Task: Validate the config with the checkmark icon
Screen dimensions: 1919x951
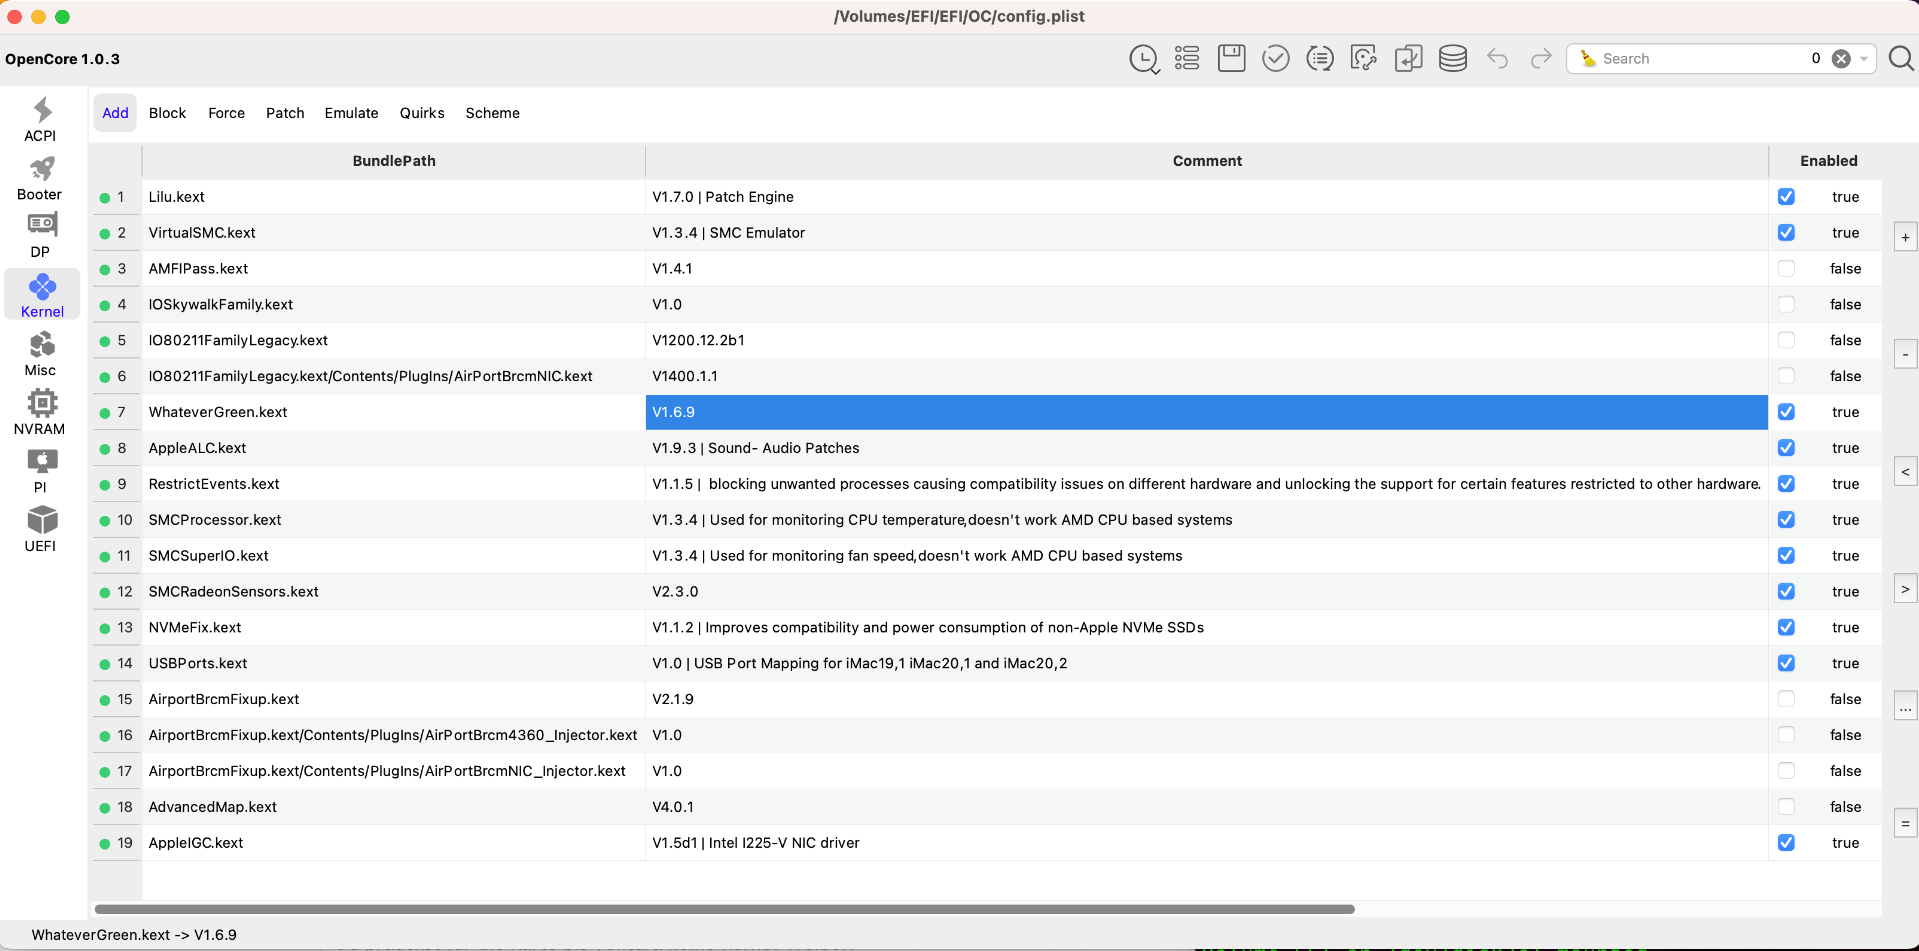Action: 1275,59
